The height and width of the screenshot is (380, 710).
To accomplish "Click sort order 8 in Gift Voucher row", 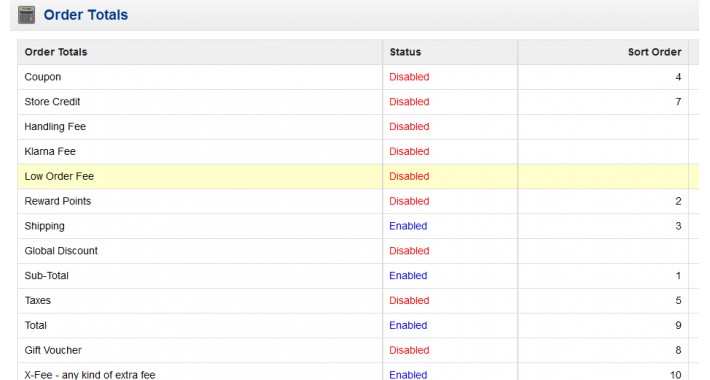I will click(x=678, y=350).
